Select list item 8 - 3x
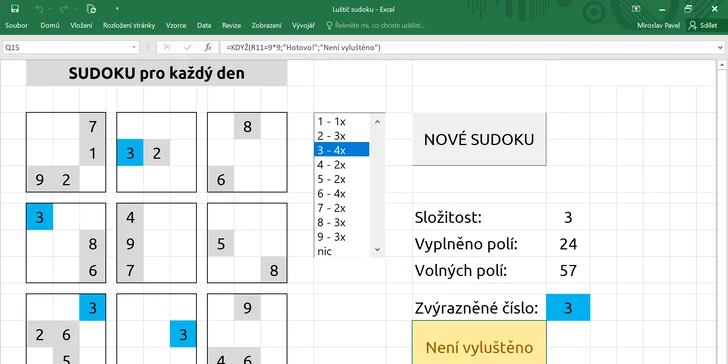Image resolution: width=728 pixels, height=364 pixels. [342, 222]
